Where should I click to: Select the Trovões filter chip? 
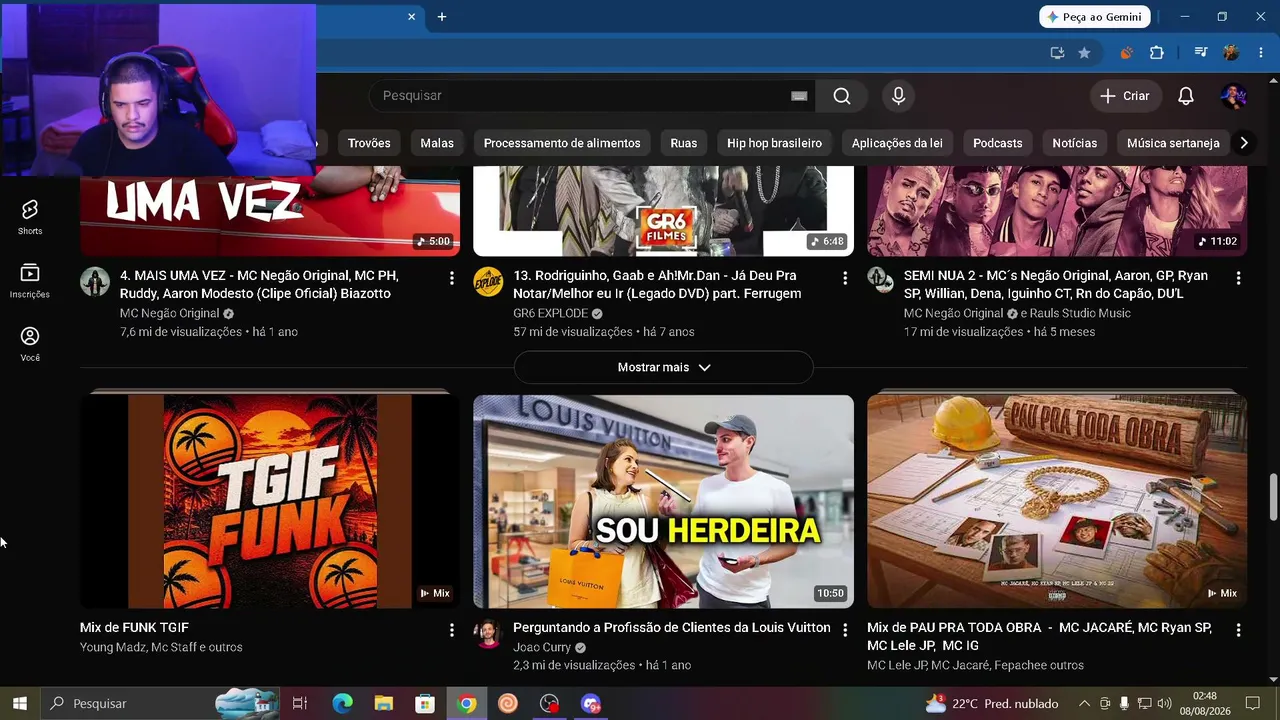(x=369, y=143)
